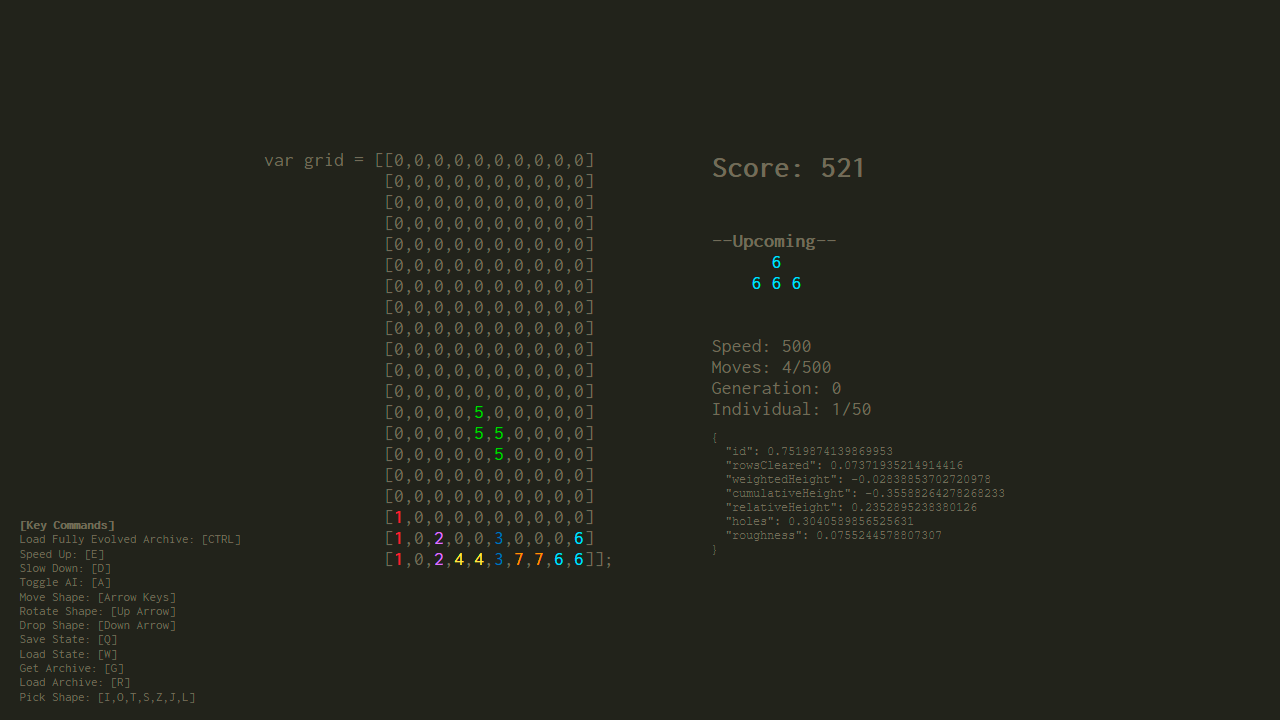Click the top cyan 6 in Upcoming piece

coord(776,263)
